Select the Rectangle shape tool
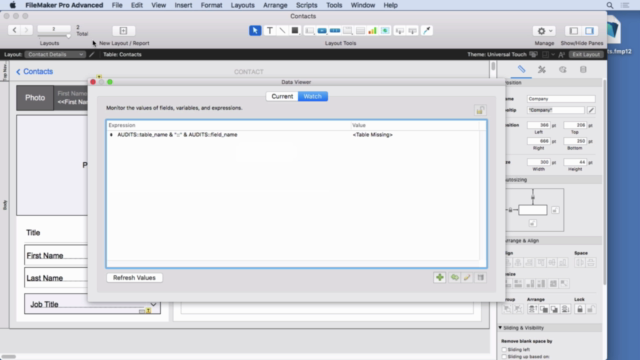The width and height of the screenshot is (640, 360). [x=295, y=31]
